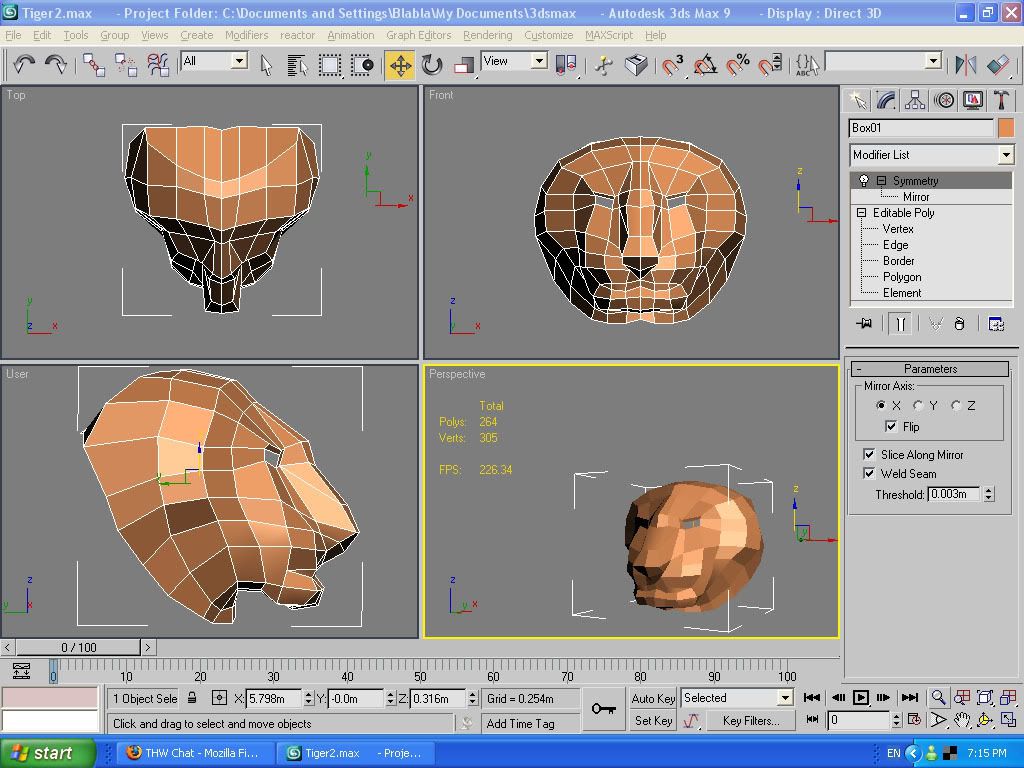Image resolution: width=1024 pixels, height=768 pixels.
Task: Select the Vertex sub-object level
Action: [897, 229]
